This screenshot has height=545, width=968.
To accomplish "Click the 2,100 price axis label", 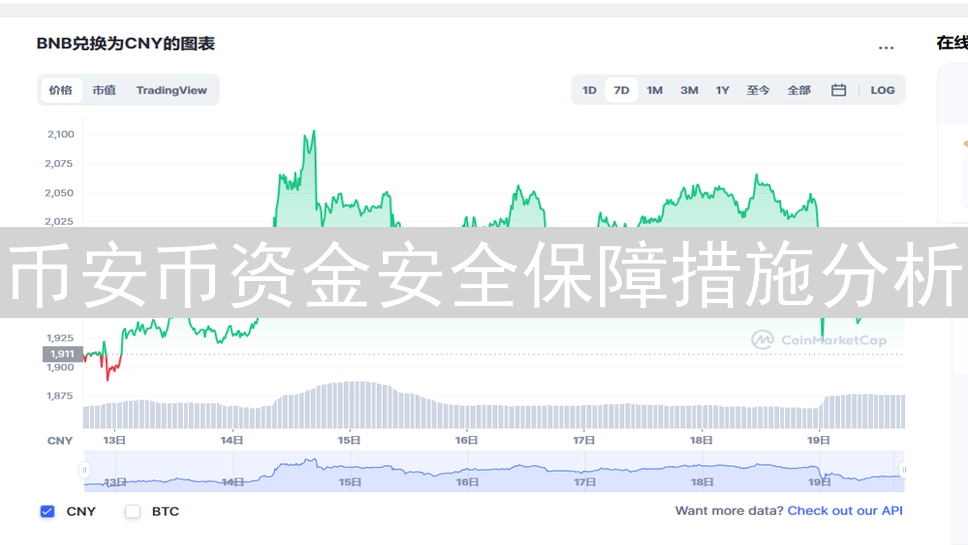I will [x=60, y=135].
